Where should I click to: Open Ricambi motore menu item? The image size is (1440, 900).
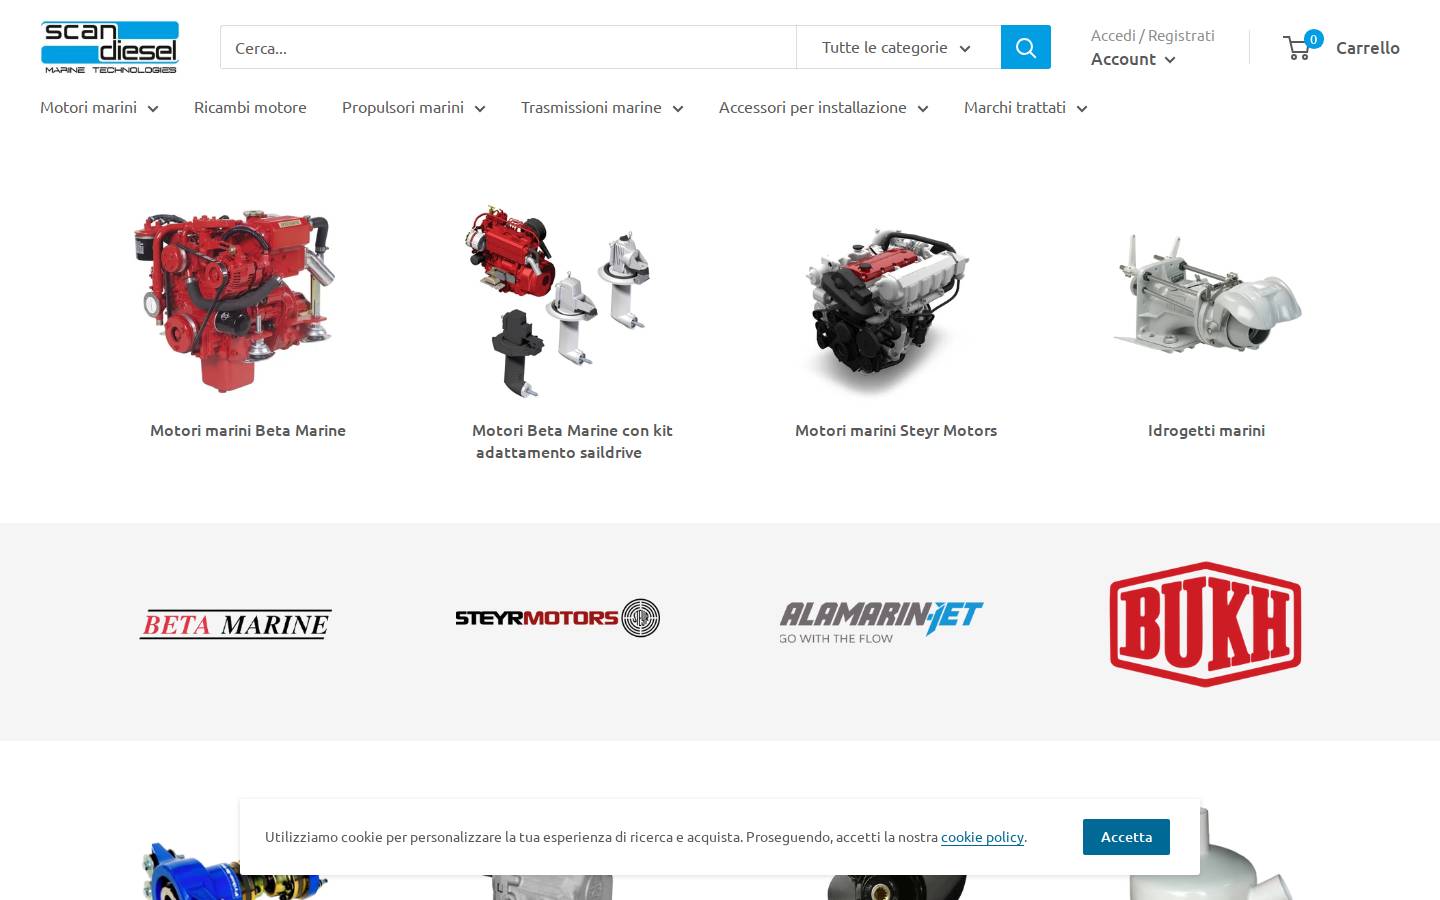click(250, 107)
